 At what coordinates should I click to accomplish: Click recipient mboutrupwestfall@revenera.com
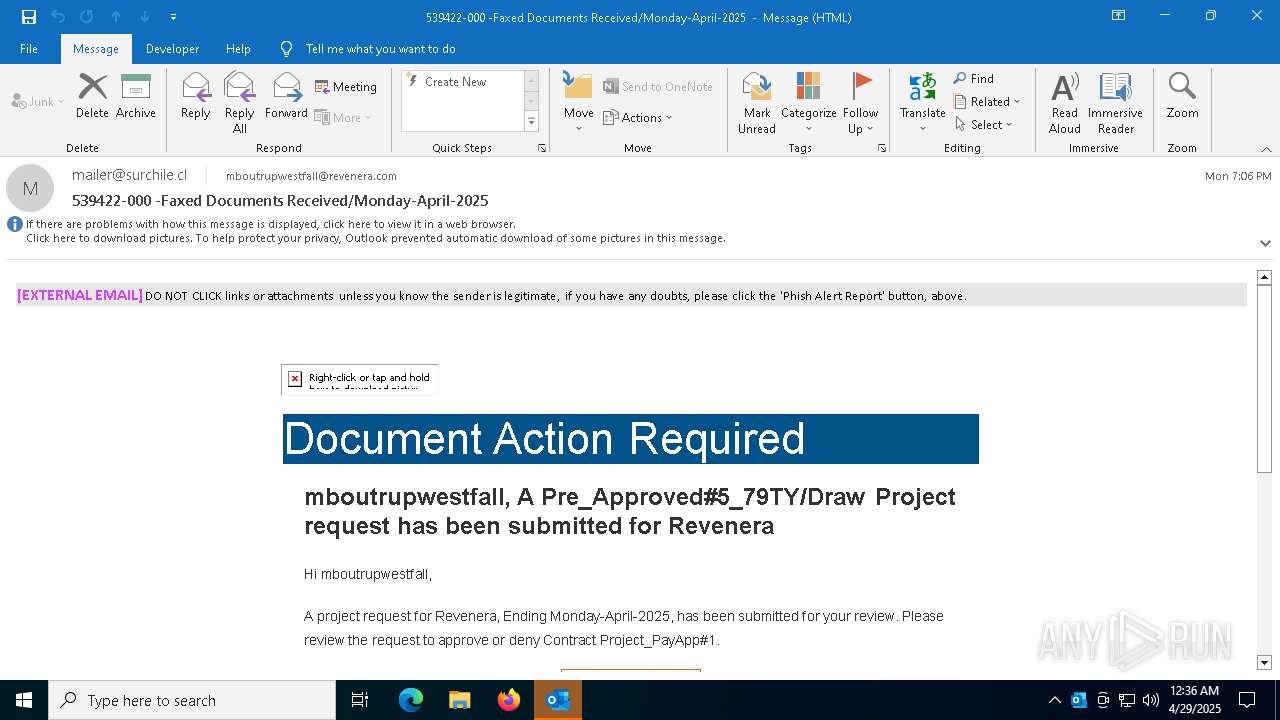[311, 176]
